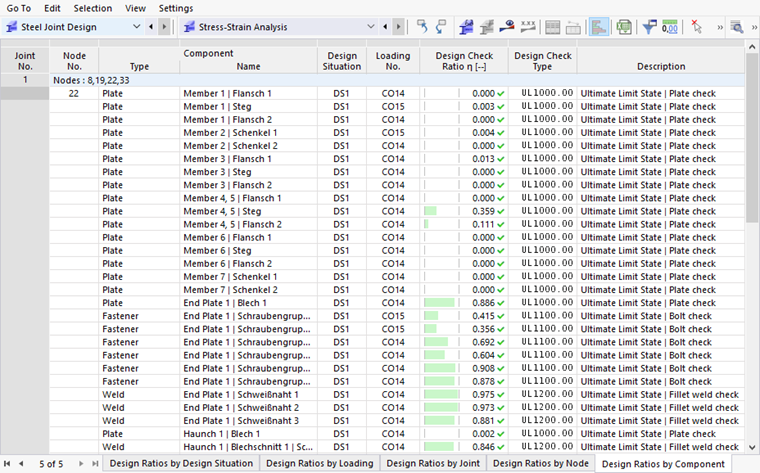
Task: Click the Node No. column header
Action: [74, 61]
